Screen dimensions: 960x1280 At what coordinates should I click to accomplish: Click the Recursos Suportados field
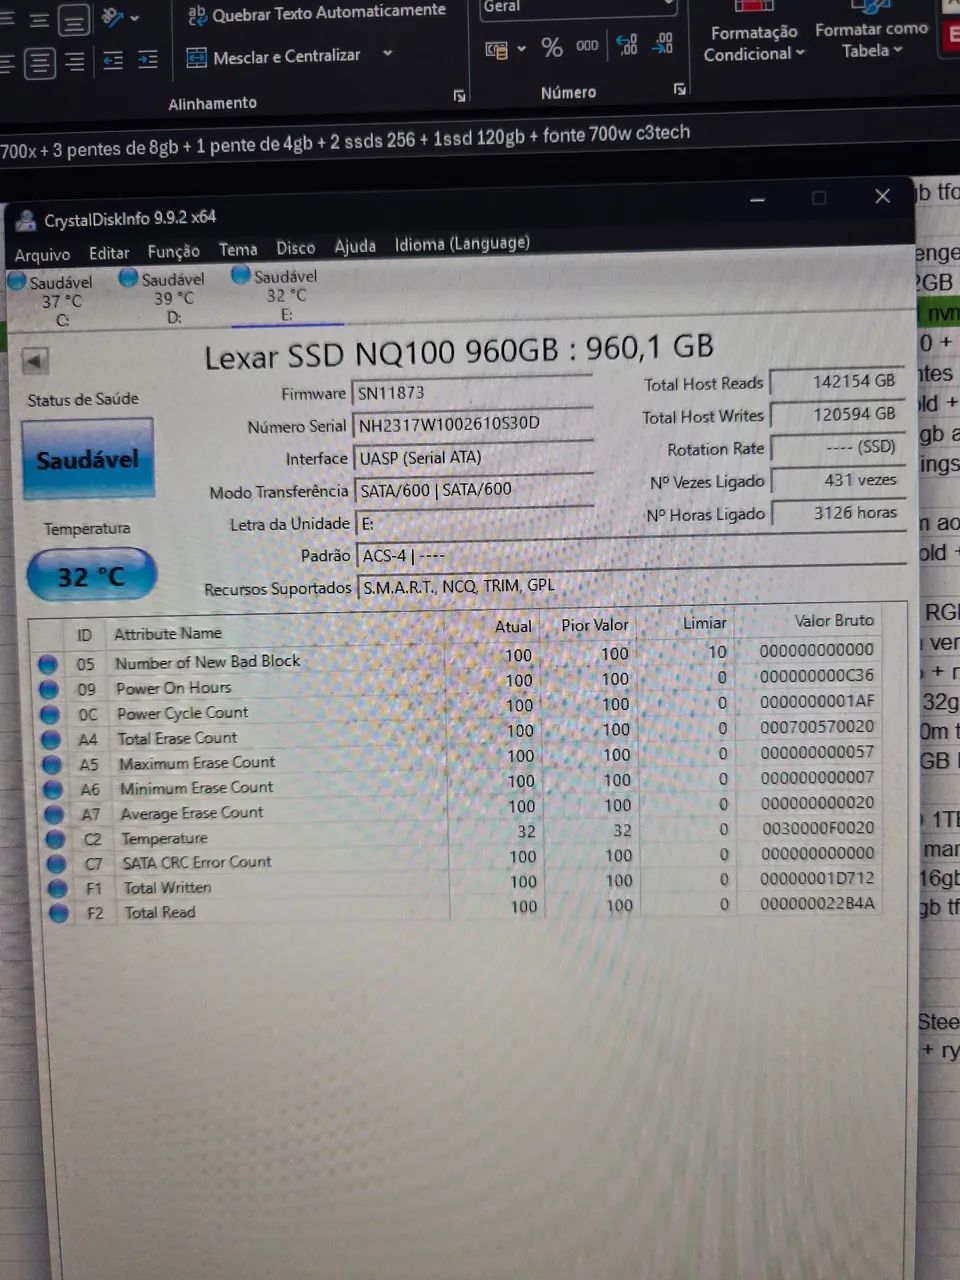pyautogui.click(x=632, y=583)
